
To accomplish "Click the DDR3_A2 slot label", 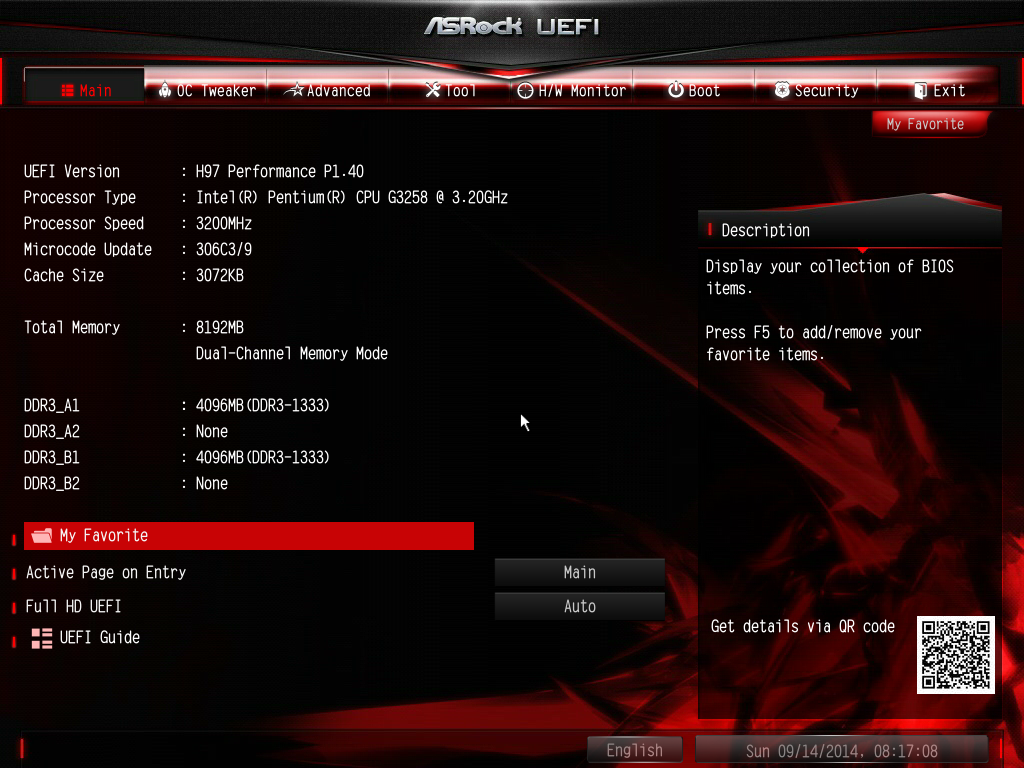I will pos(52,432).
